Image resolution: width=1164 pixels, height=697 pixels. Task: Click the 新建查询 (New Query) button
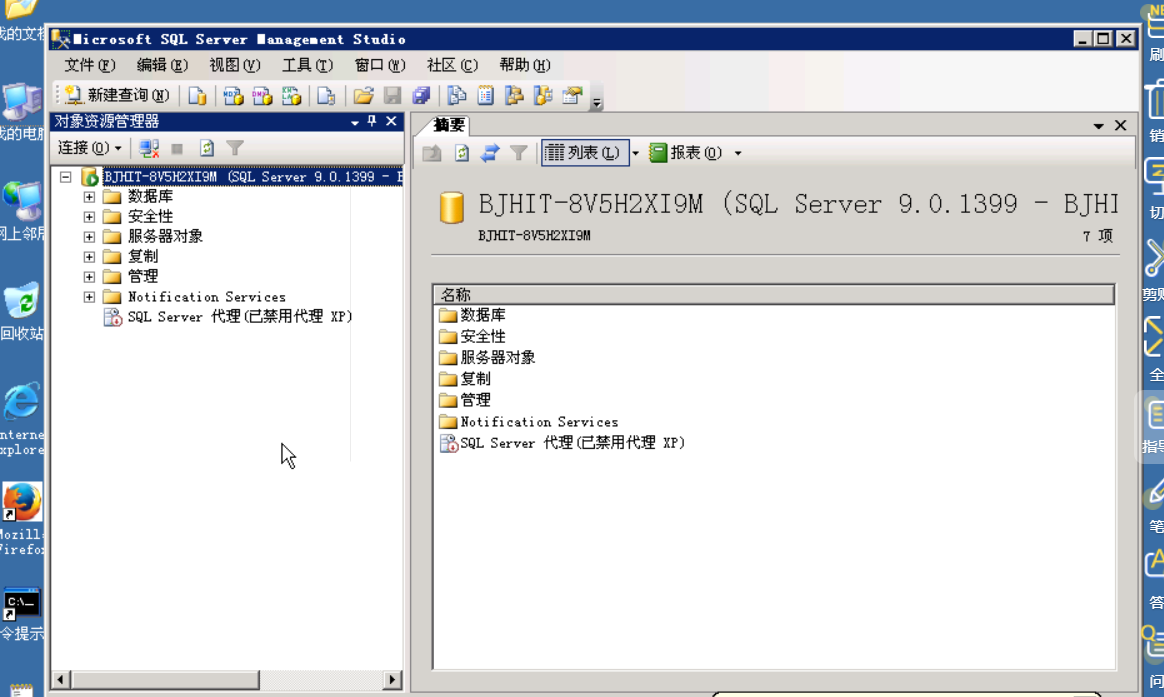pos(117,95)
